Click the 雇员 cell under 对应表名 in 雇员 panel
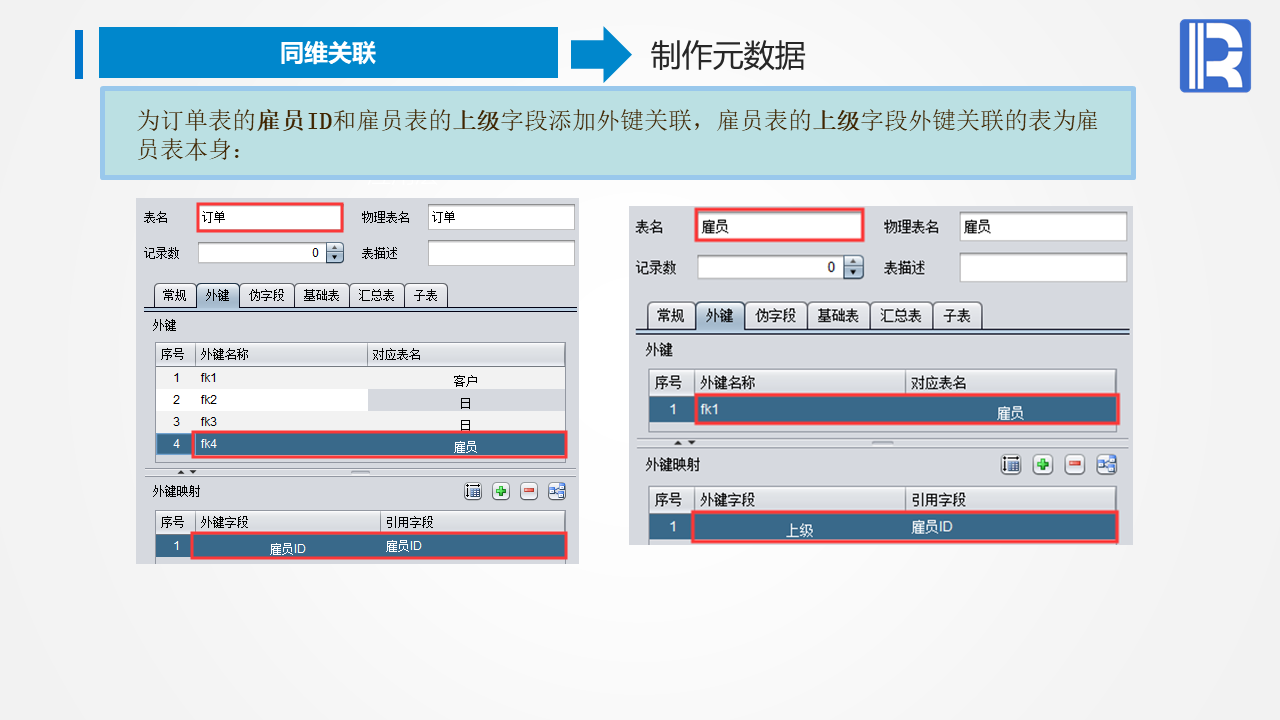The width and height of the screenshot is (1280, 720). click(x=1011, y=410)
